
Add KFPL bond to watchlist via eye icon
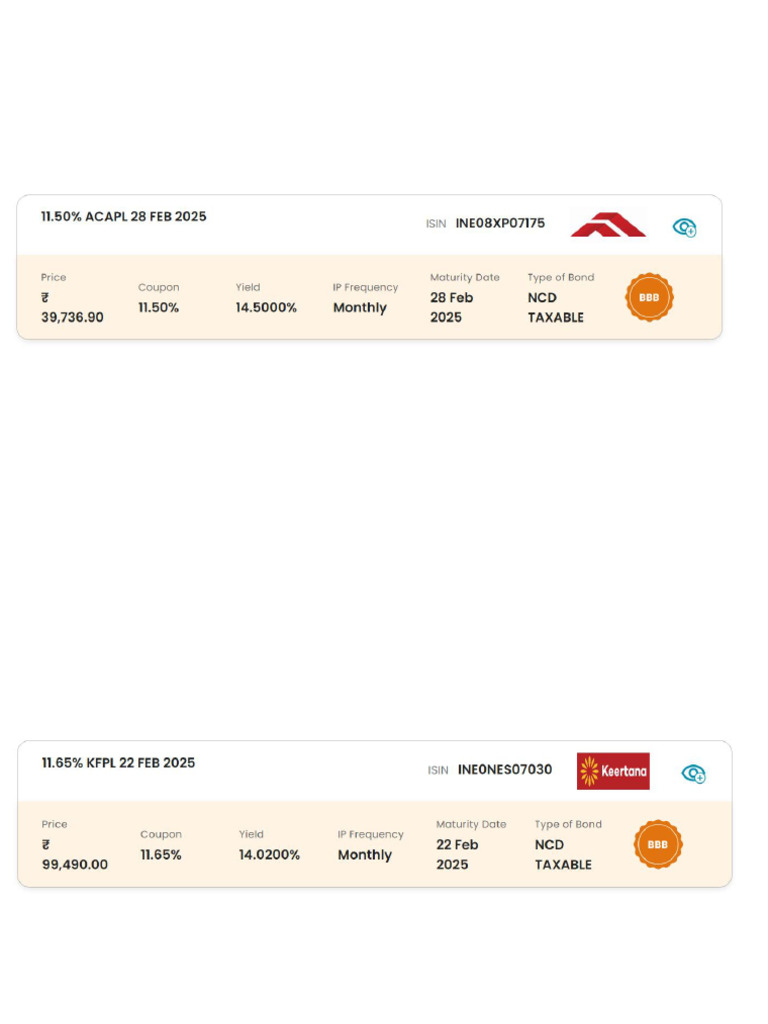point(693,773)
